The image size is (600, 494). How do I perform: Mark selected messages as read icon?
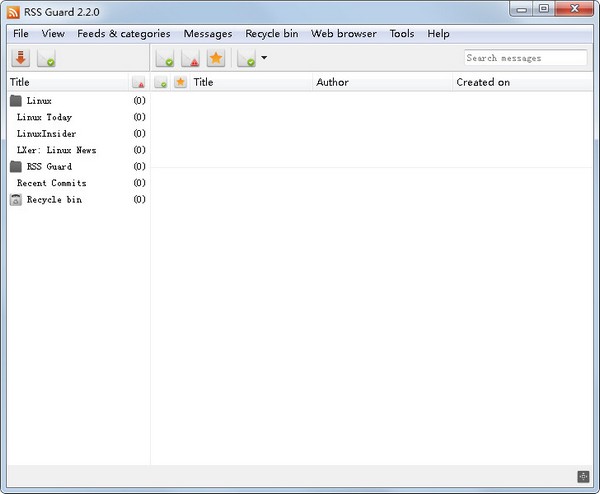[x=165, y=58]
